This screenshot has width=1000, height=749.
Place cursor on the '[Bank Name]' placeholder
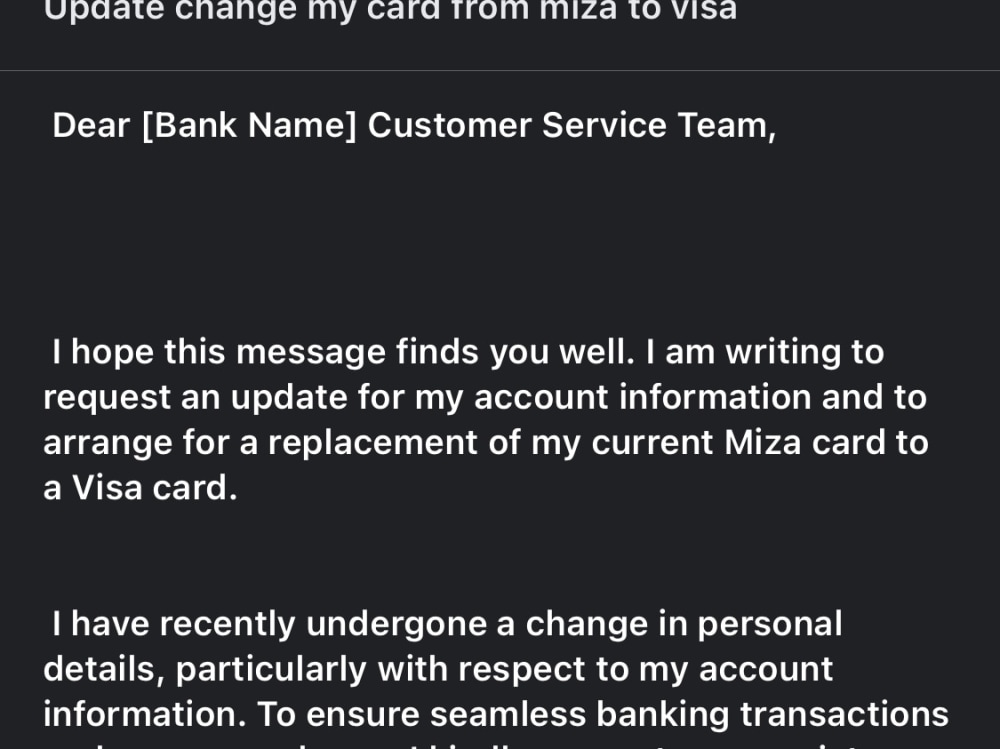click(249, 126)
